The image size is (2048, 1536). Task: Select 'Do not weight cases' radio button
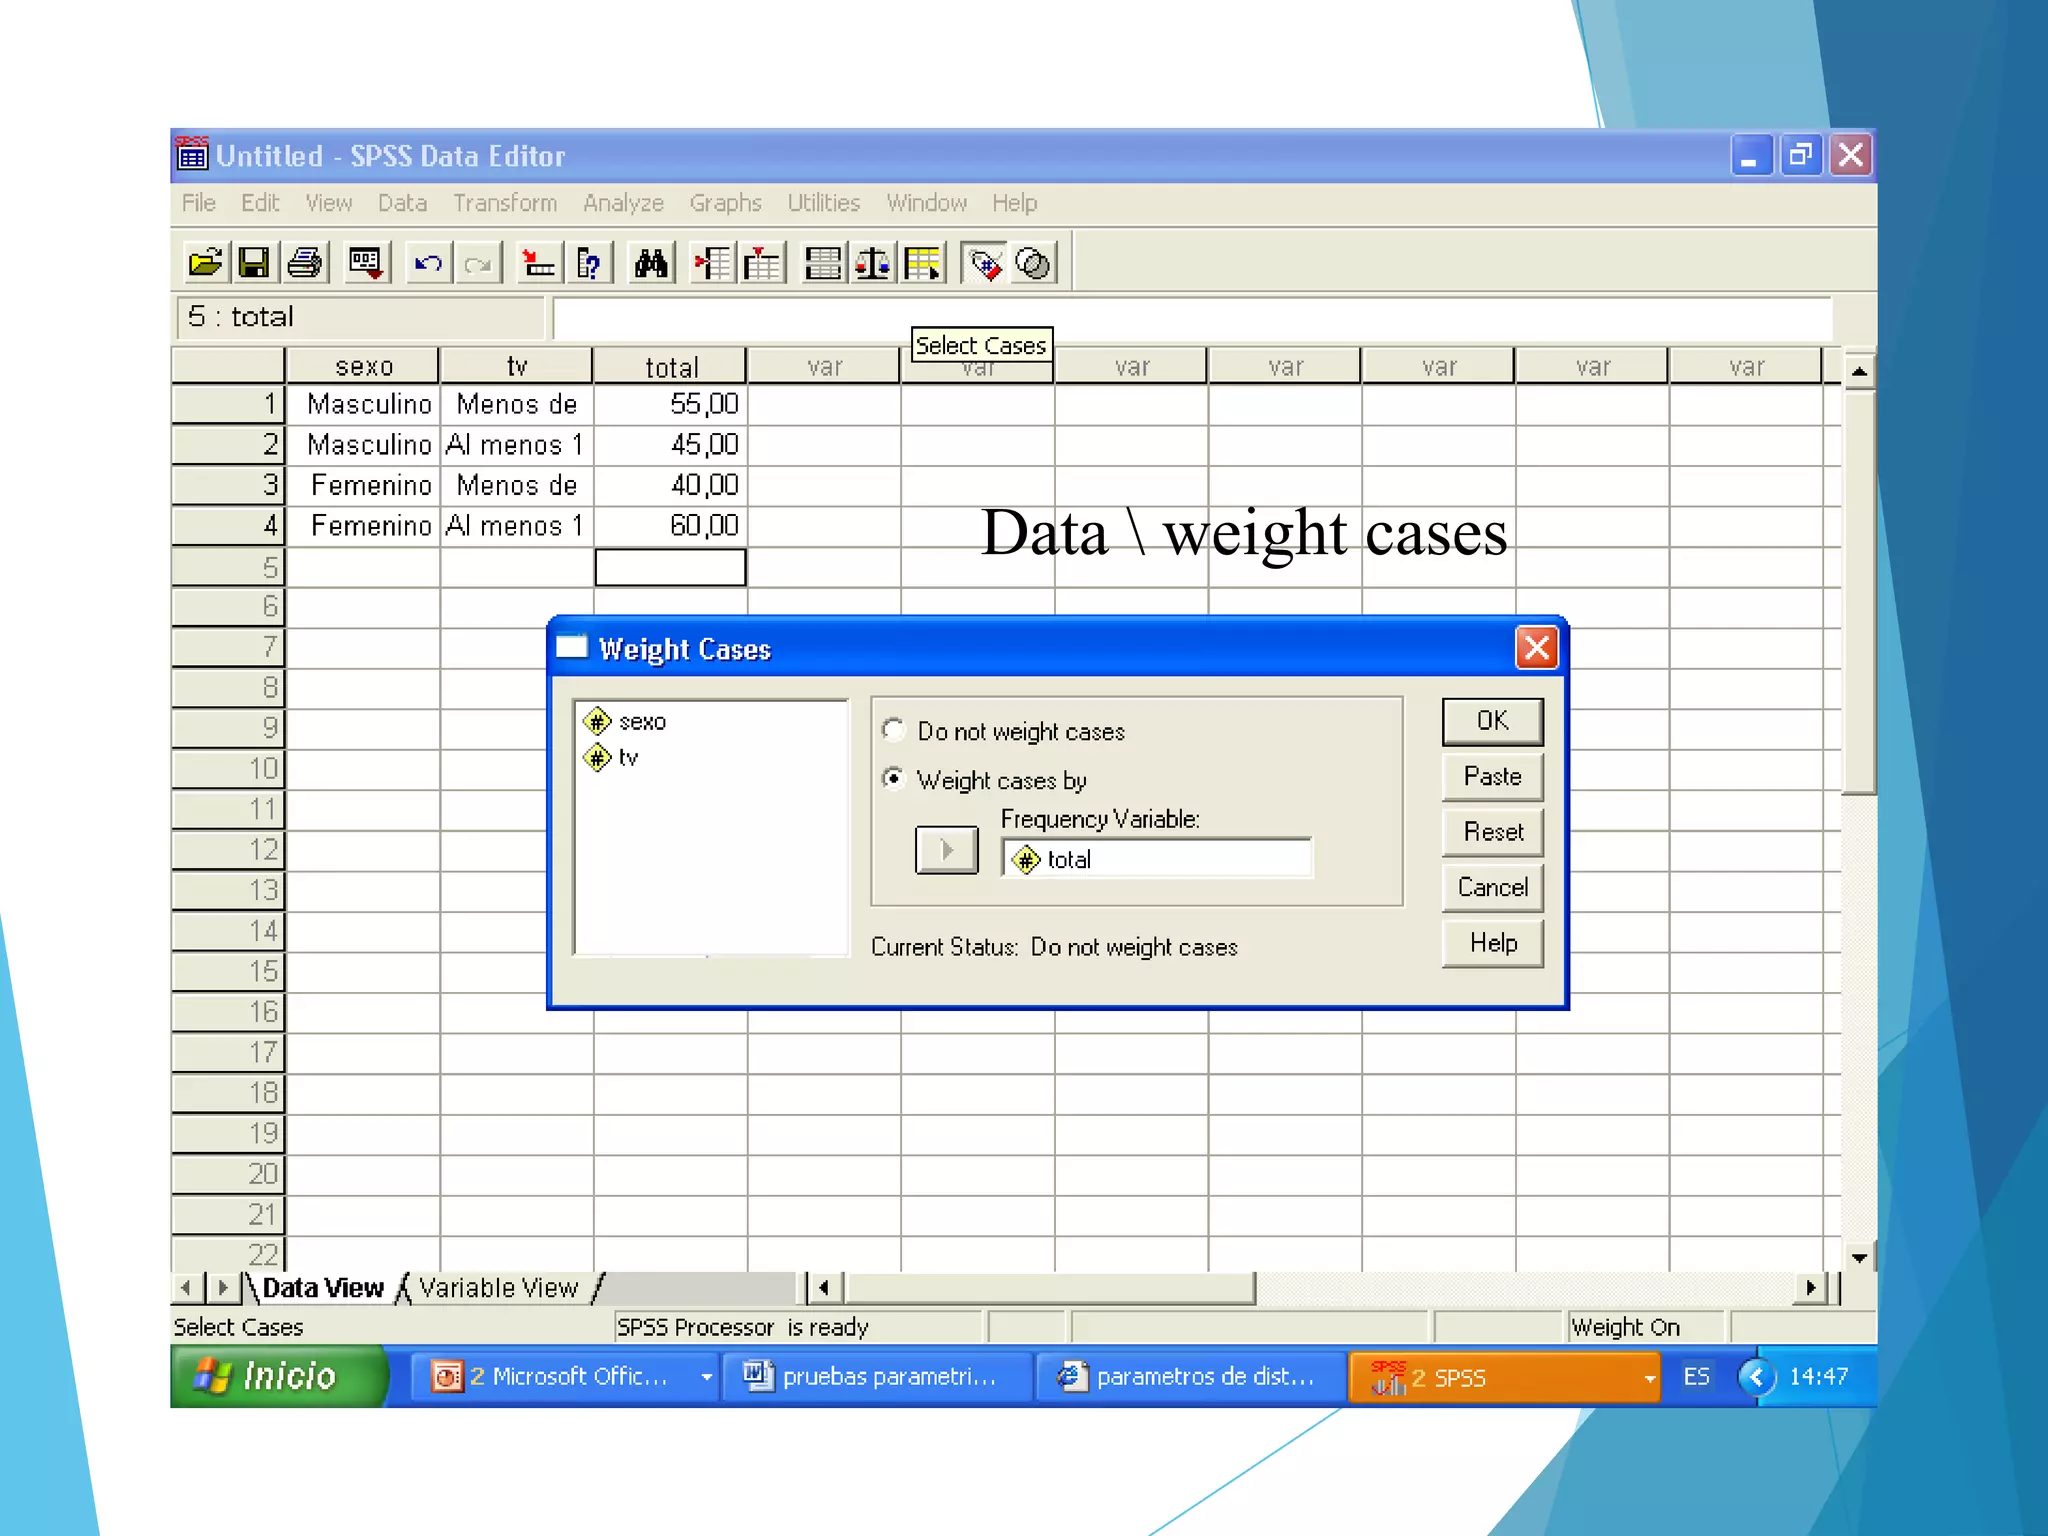click(894, 729)
